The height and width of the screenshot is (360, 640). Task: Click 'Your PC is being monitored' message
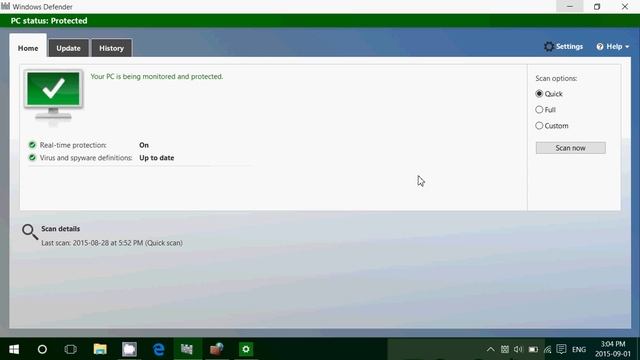(x=157, y=76)
